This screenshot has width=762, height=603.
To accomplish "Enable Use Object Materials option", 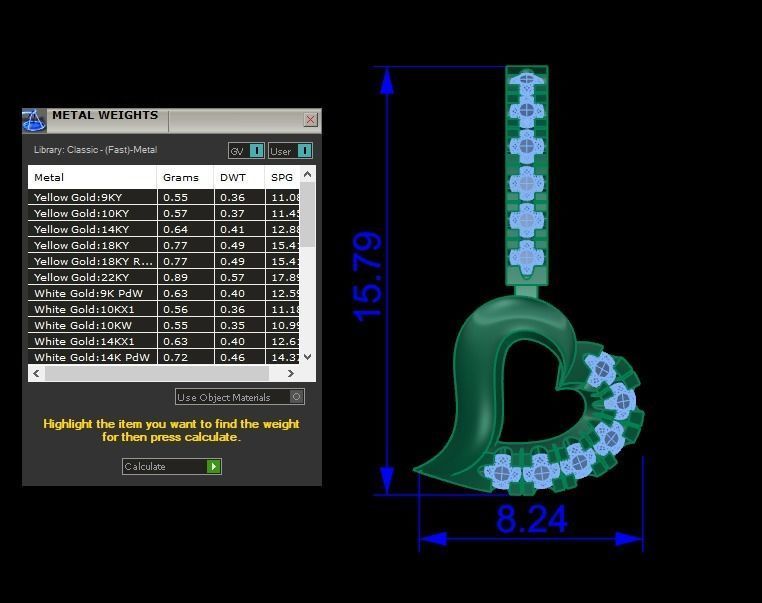I will coord(240,397).
